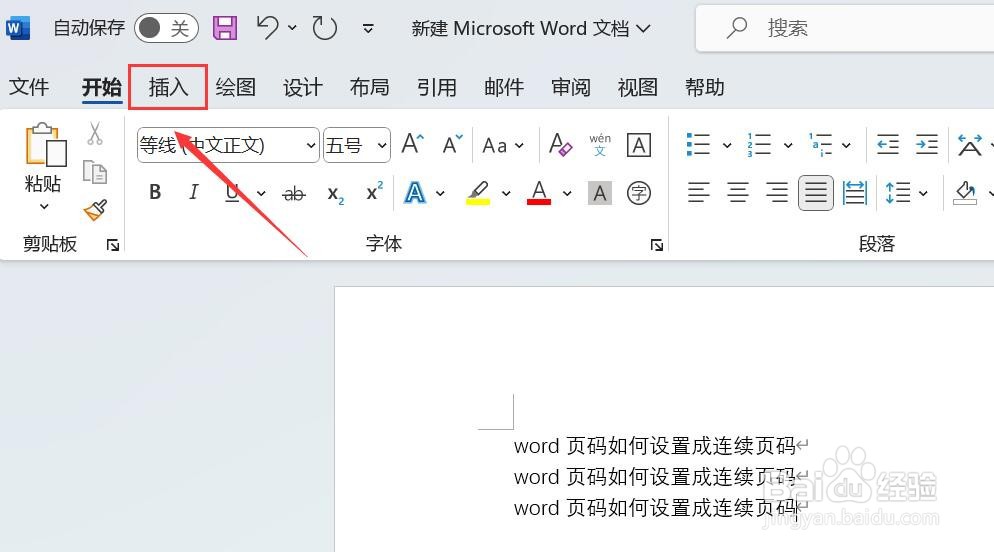The image size is (994, 552).
Task: Apply multilevel list
Action: 820,144
